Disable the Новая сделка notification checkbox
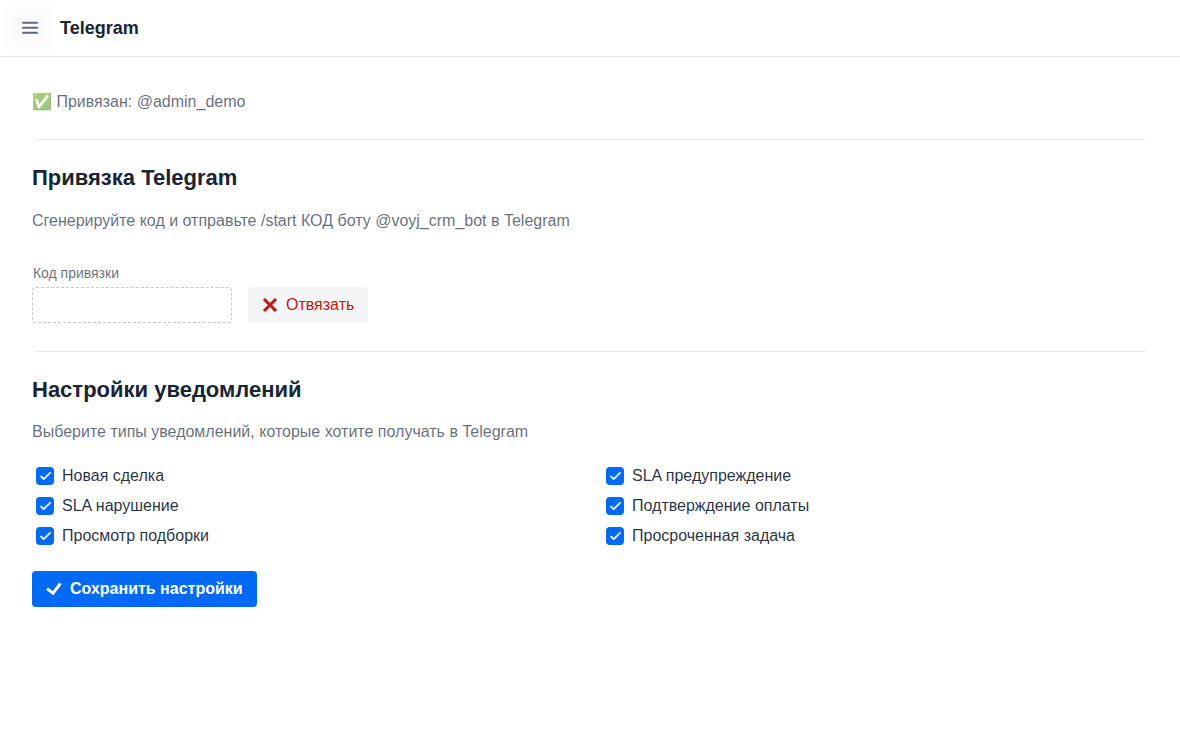 click(x=44, y=476)
